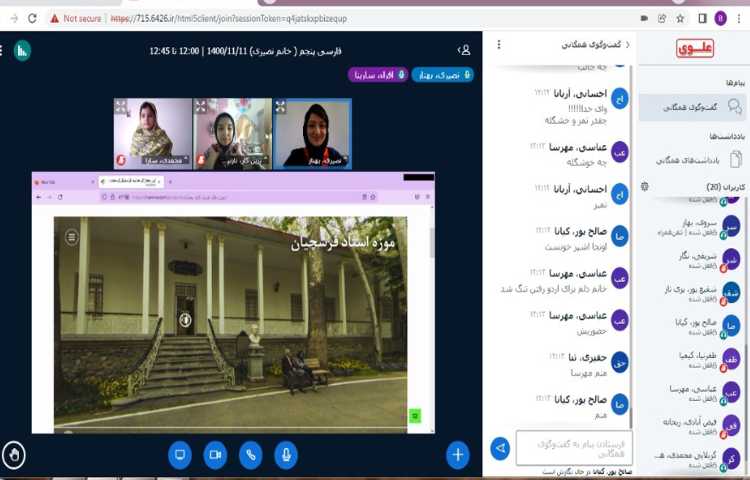Open user ظفرنیا، کیمیا in the user list

coord(692,360)
